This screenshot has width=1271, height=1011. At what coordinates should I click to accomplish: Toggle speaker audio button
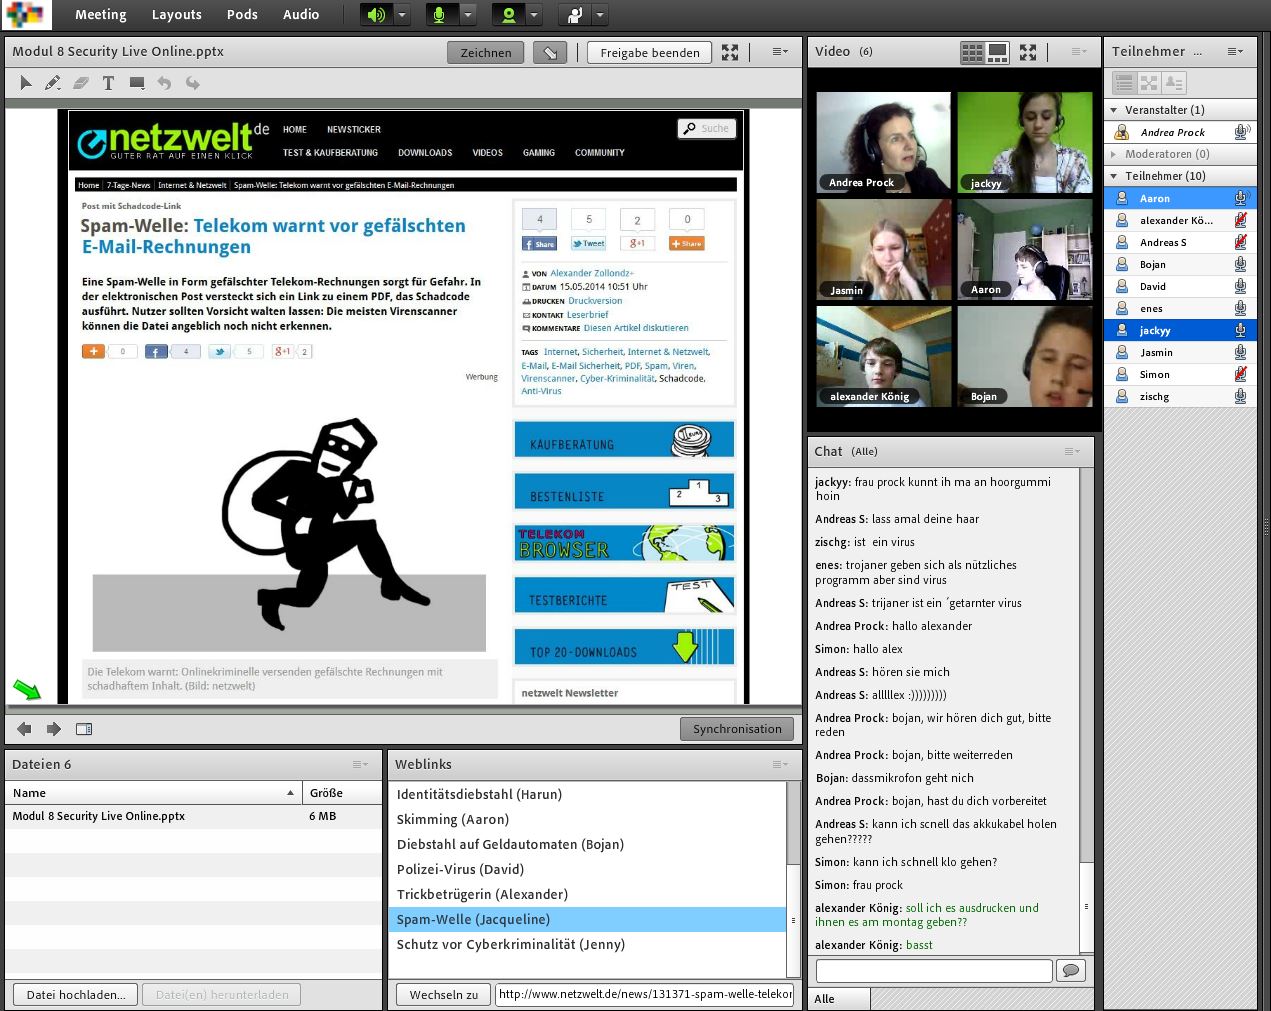377,15
